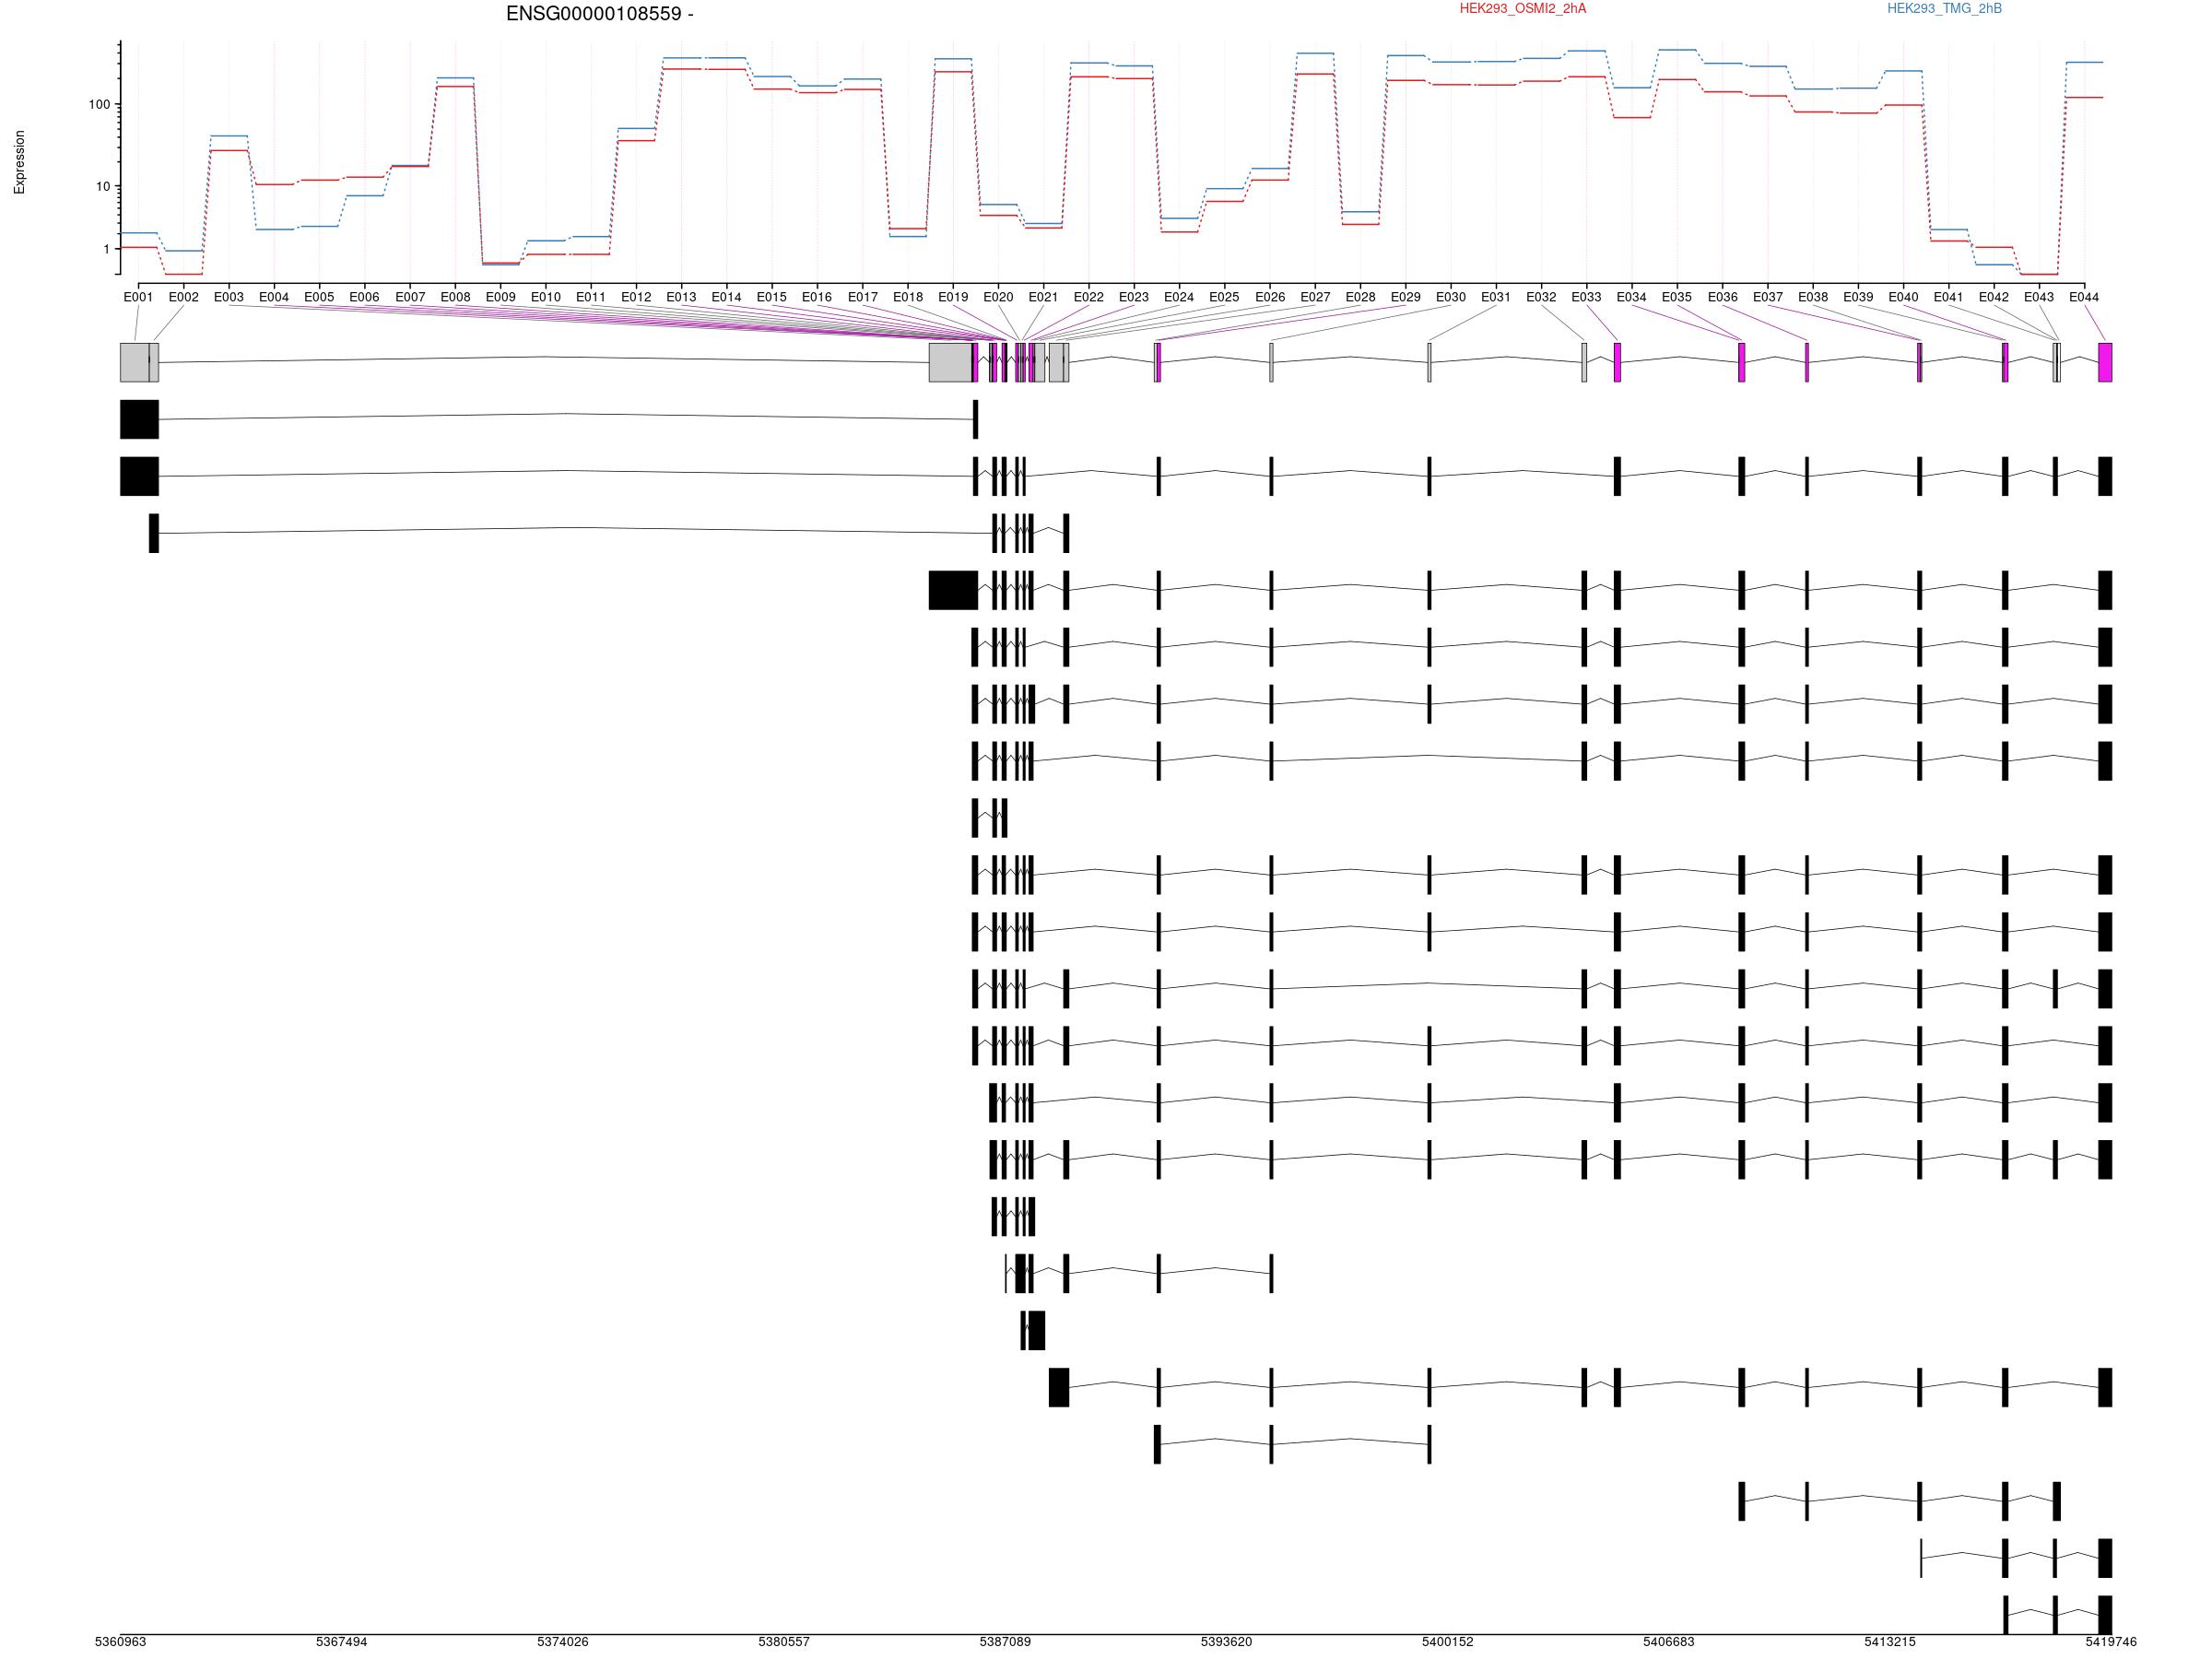Click exon label E031

(x=1496, y=297)
